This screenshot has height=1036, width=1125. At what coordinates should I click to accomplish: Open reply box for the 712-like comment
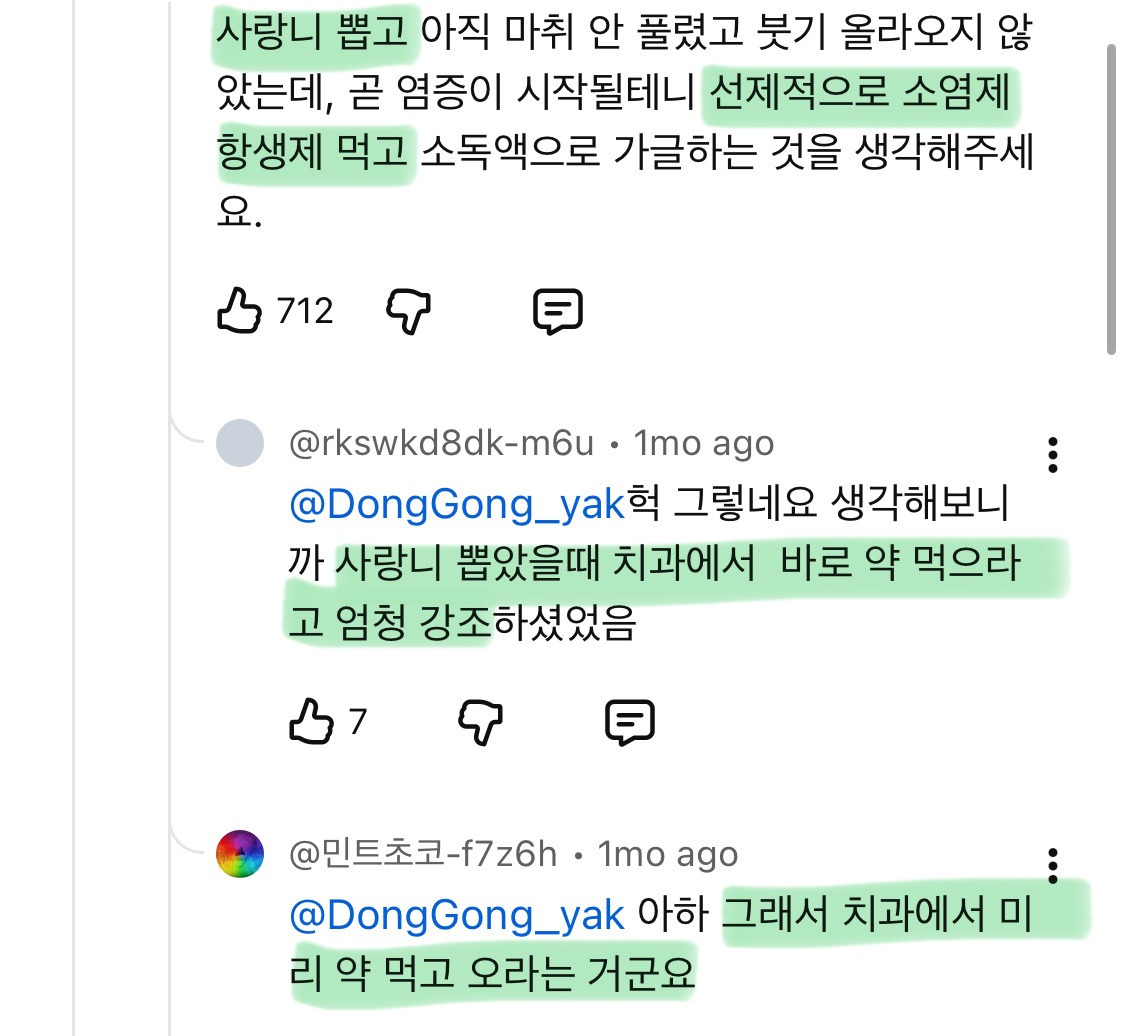click(x=558, y=312)
